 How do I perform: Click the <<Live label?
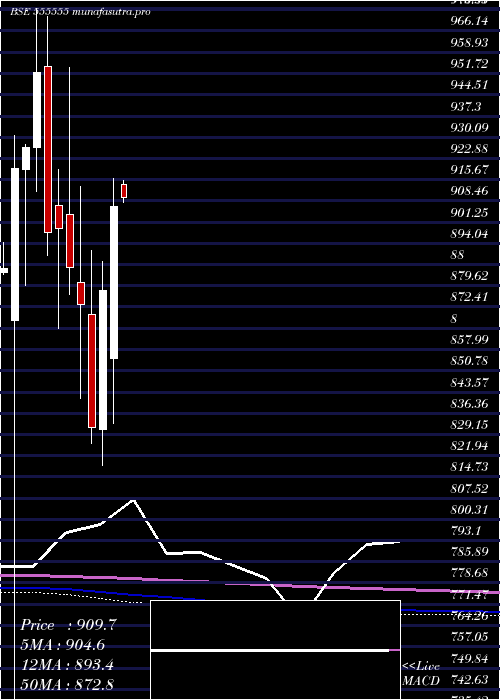coord(421,667)
